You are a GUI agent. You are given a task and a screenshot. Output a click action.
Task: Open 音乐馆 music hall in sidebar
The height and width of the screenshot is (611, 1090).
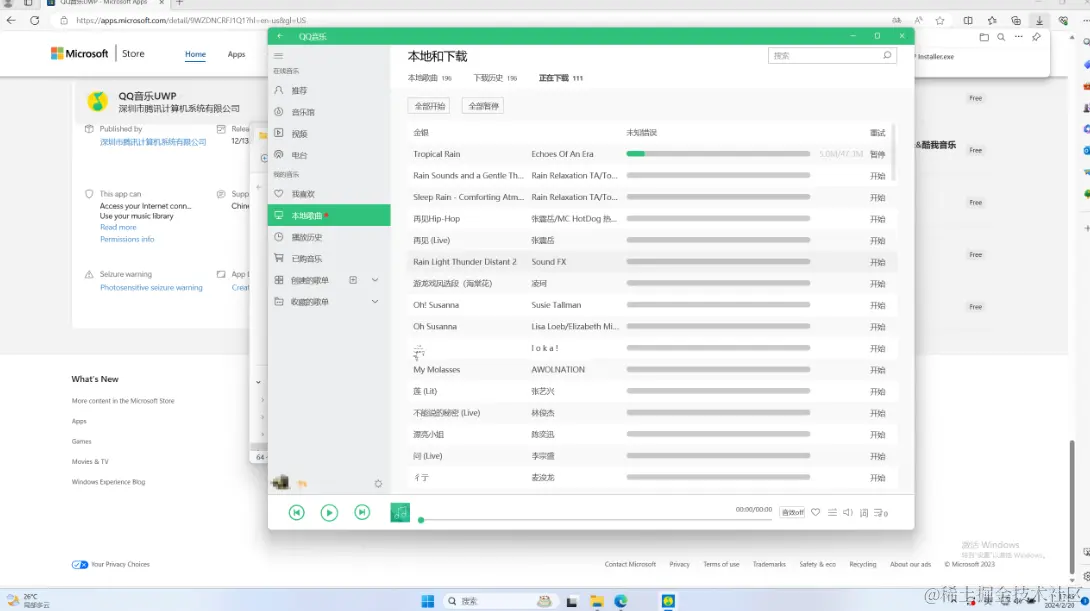(x=303, y=112)
